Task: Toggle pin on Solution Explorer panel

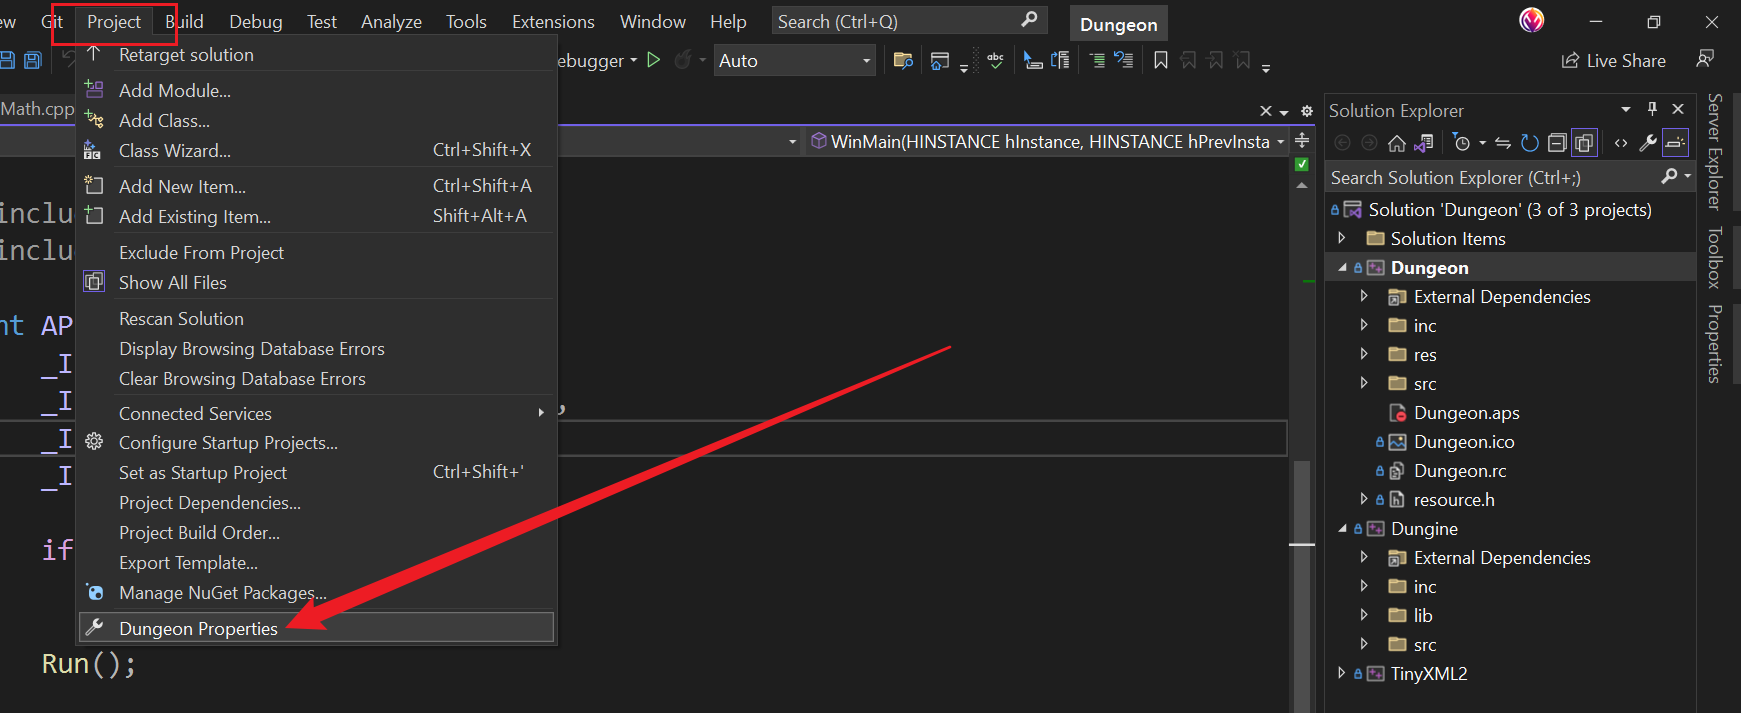Action: 1652,109
